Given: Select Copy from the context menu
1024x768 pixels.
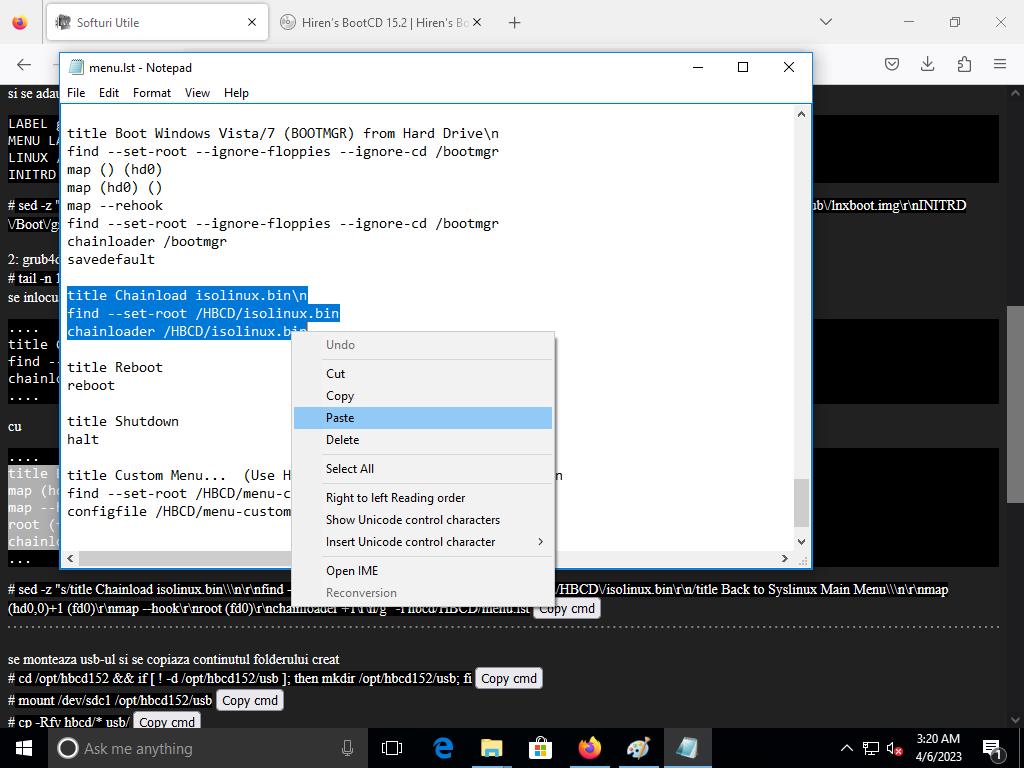Looking at the screenshot, I should [x=340, y=396].
